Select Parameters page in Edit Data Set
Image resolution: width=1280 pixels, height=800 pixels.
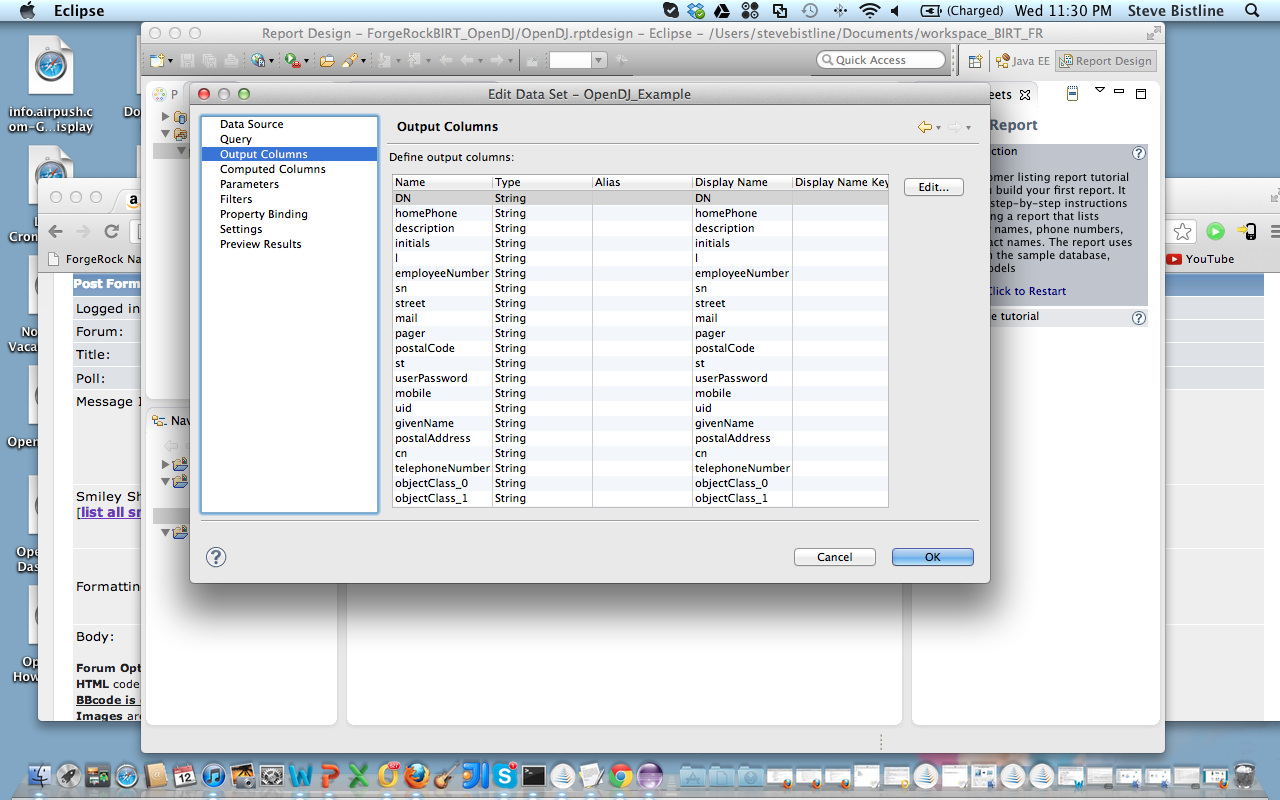click(x=249, y=184)
